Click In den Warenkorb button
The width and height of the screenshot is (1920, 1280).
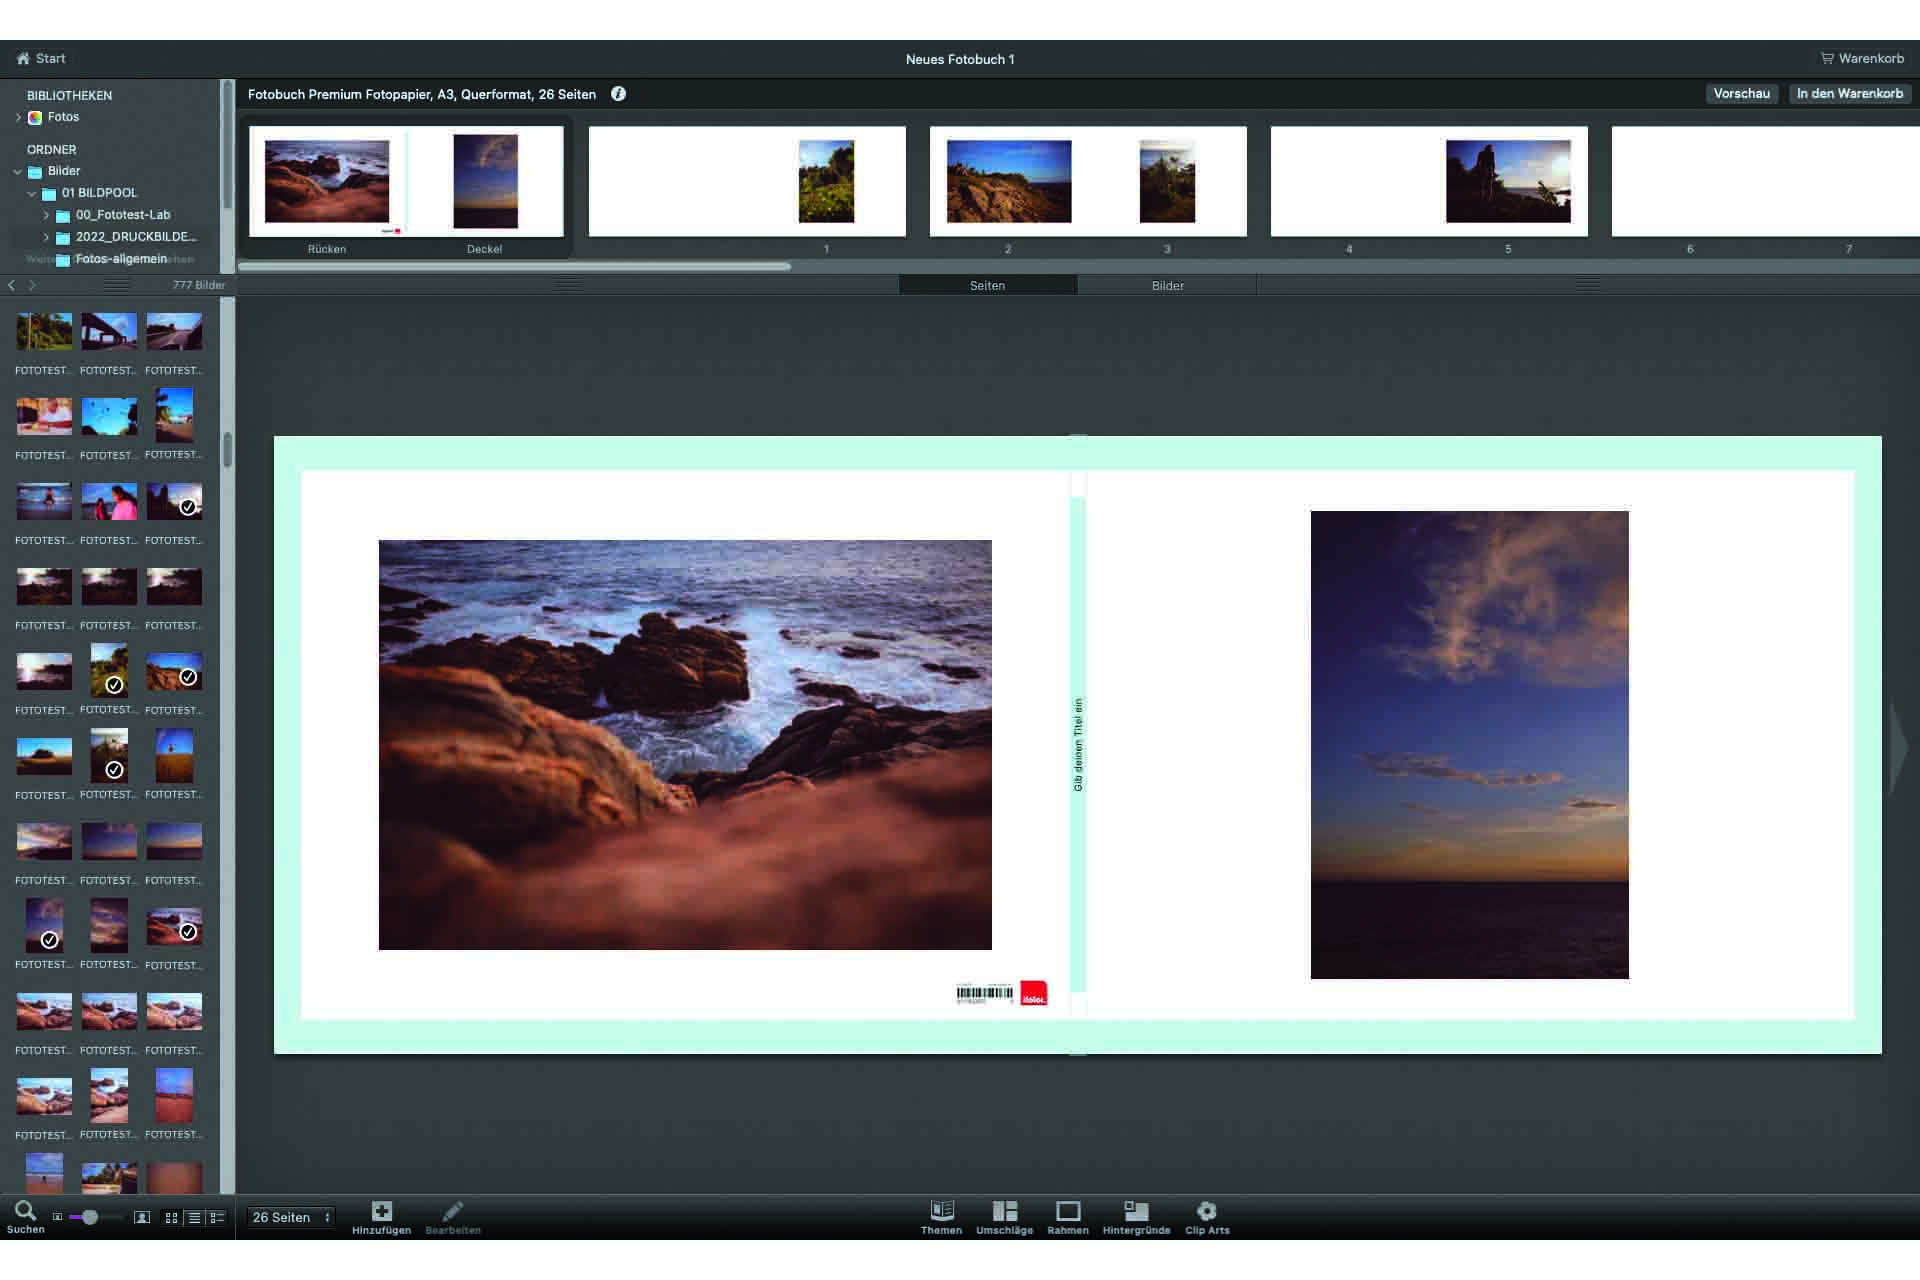coord(1849,93)
